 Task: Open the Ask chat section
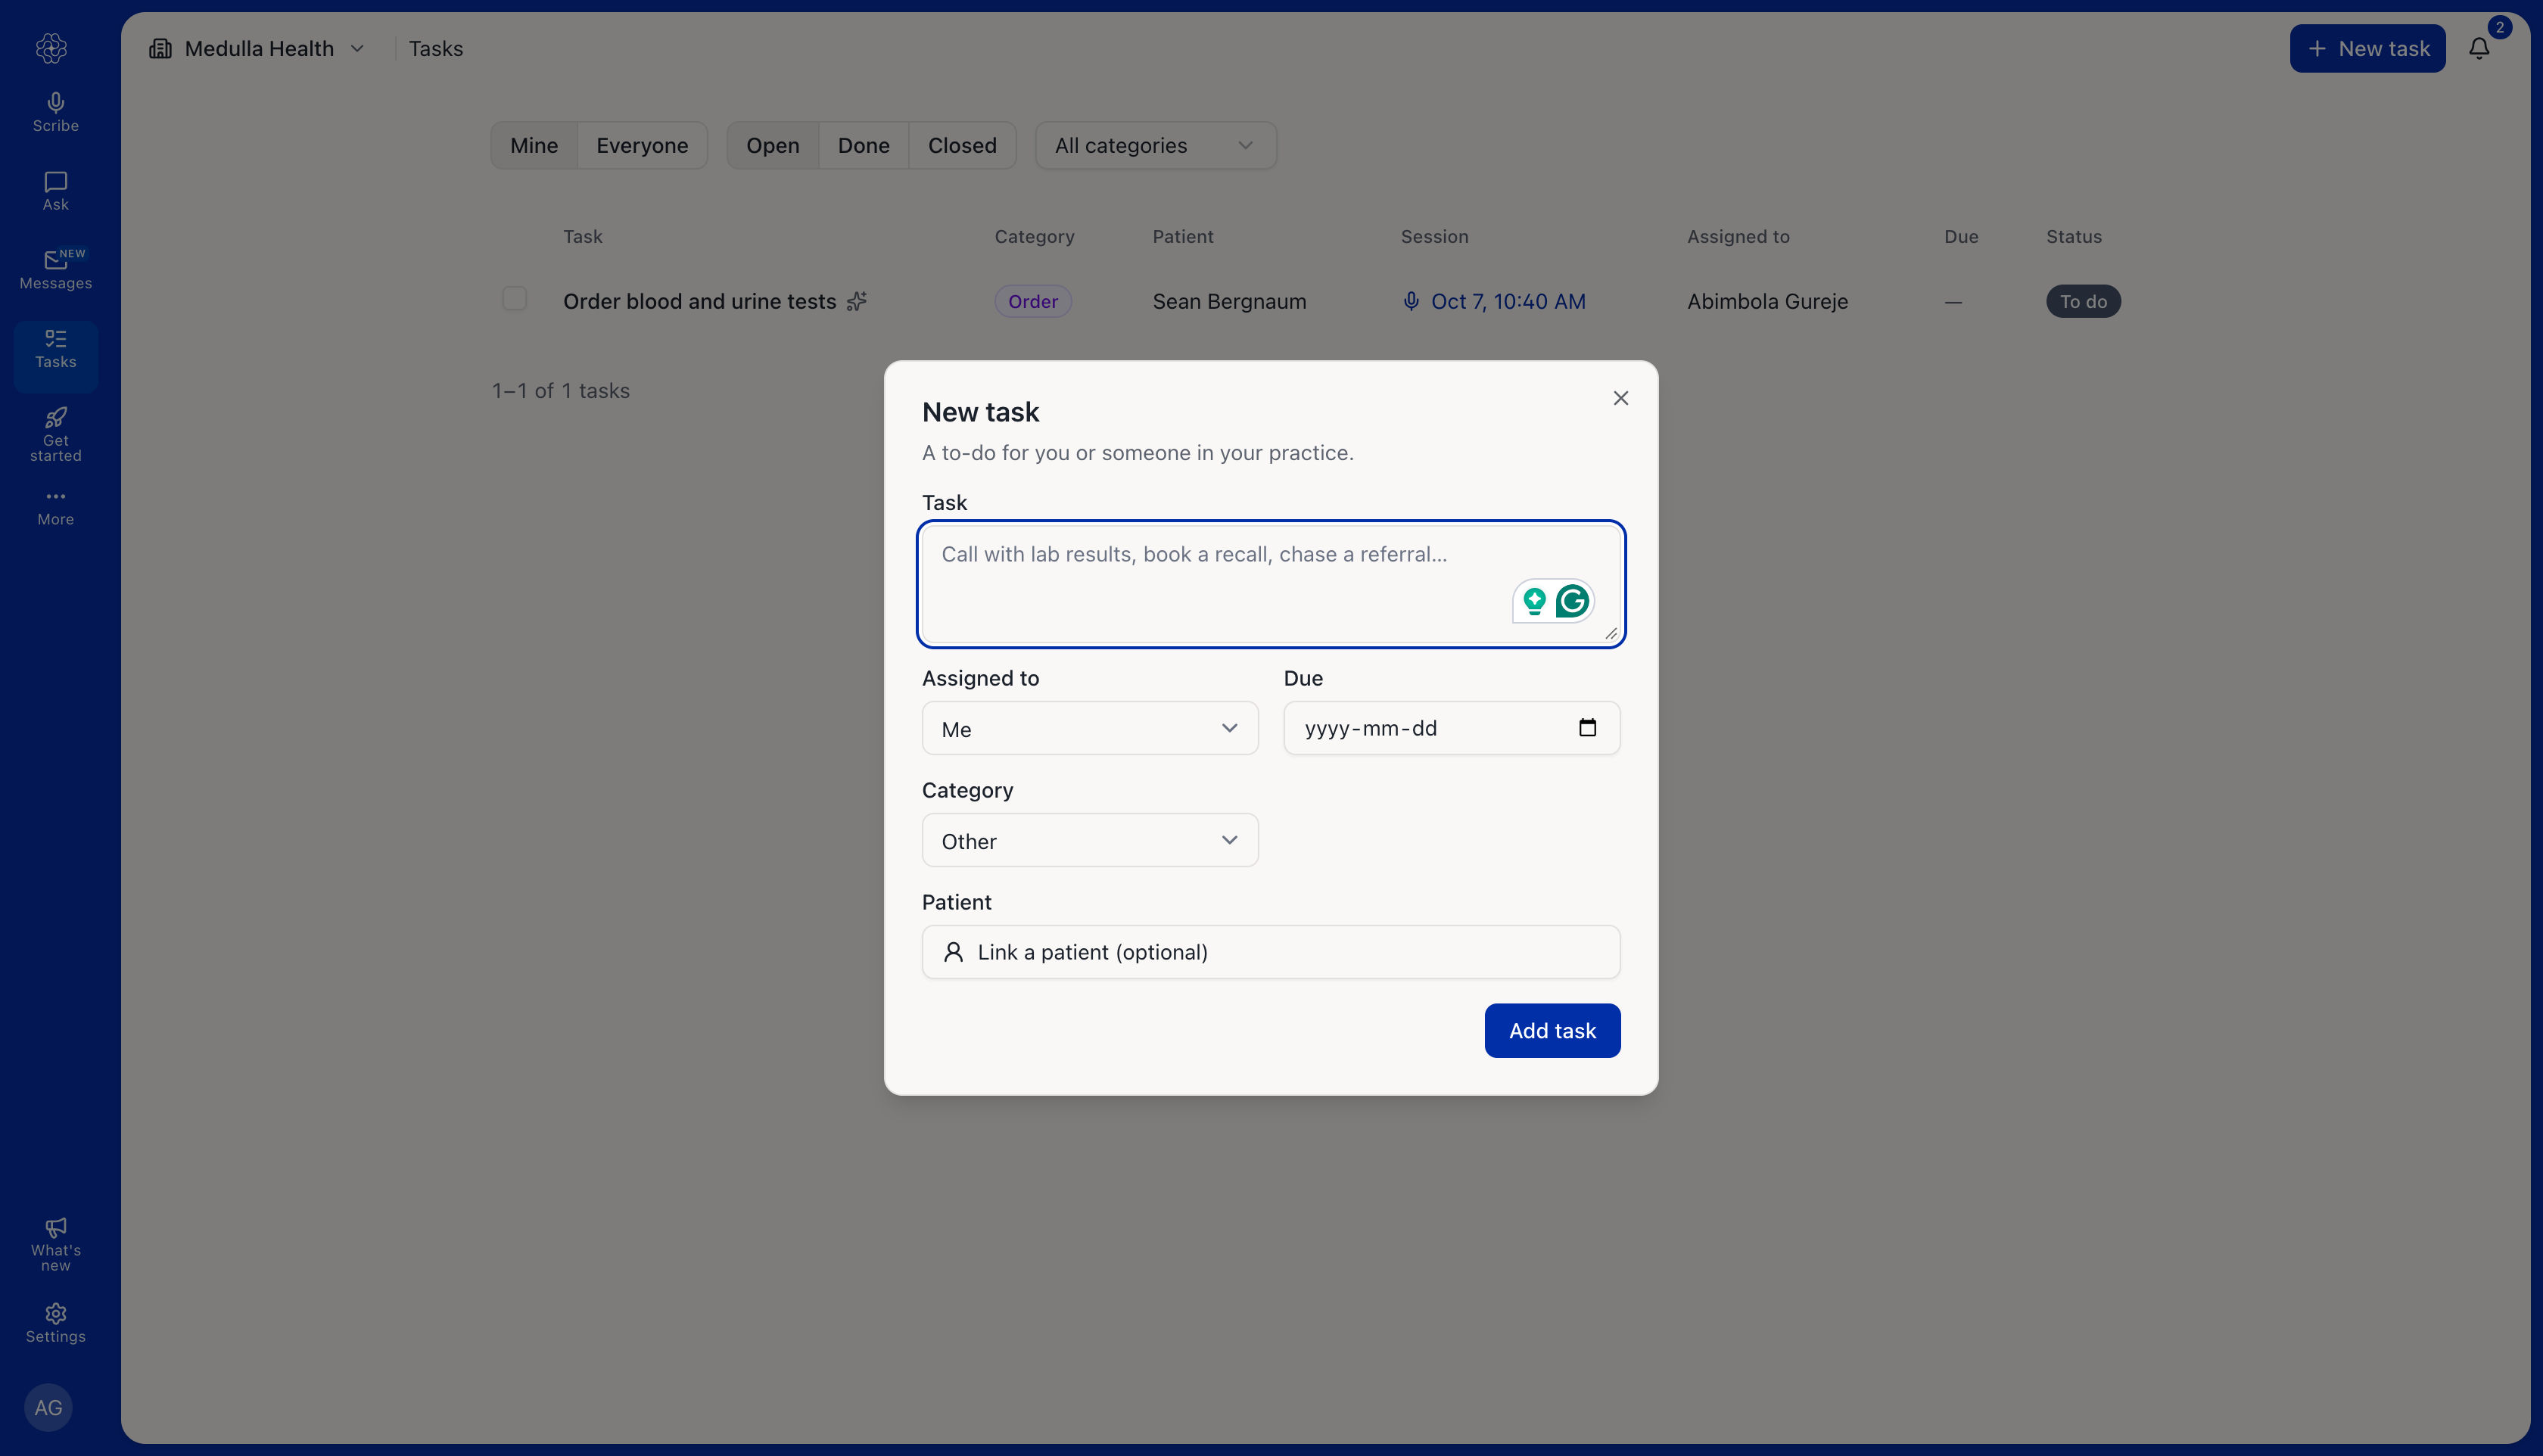click(x=55, y=191)
